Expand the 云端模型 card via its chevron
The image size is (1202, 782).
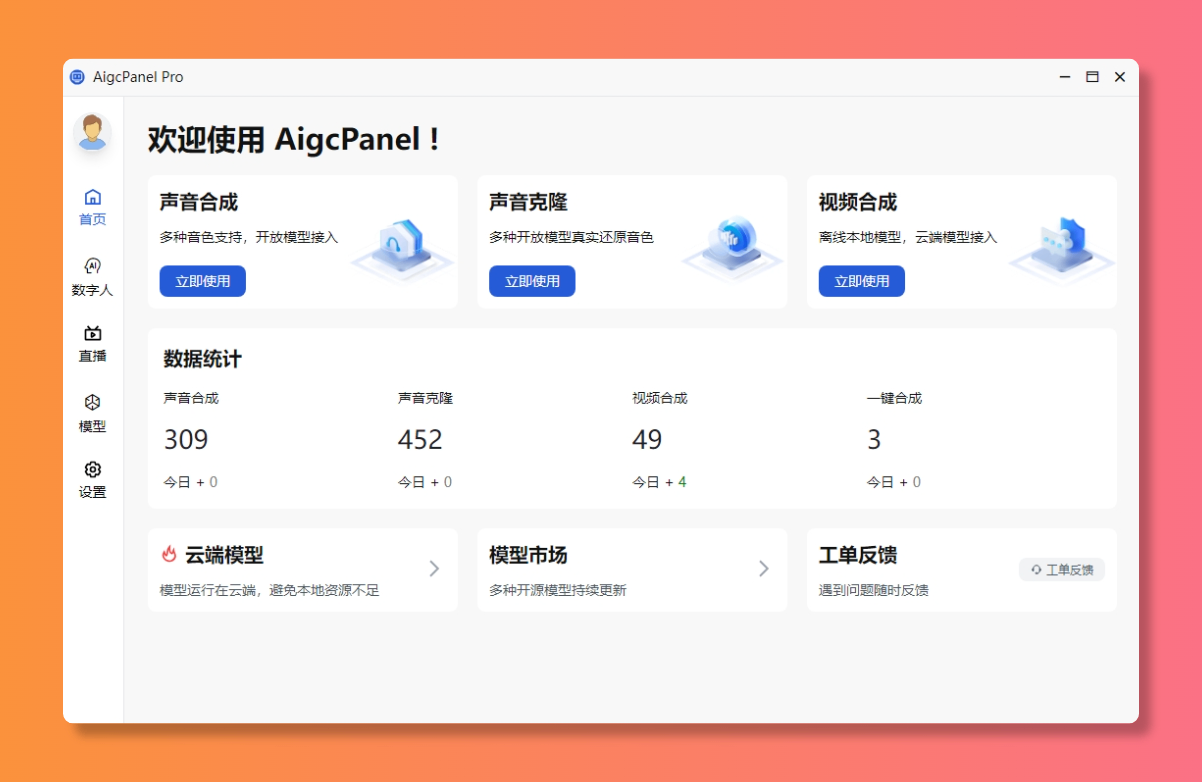coord(434,568)
